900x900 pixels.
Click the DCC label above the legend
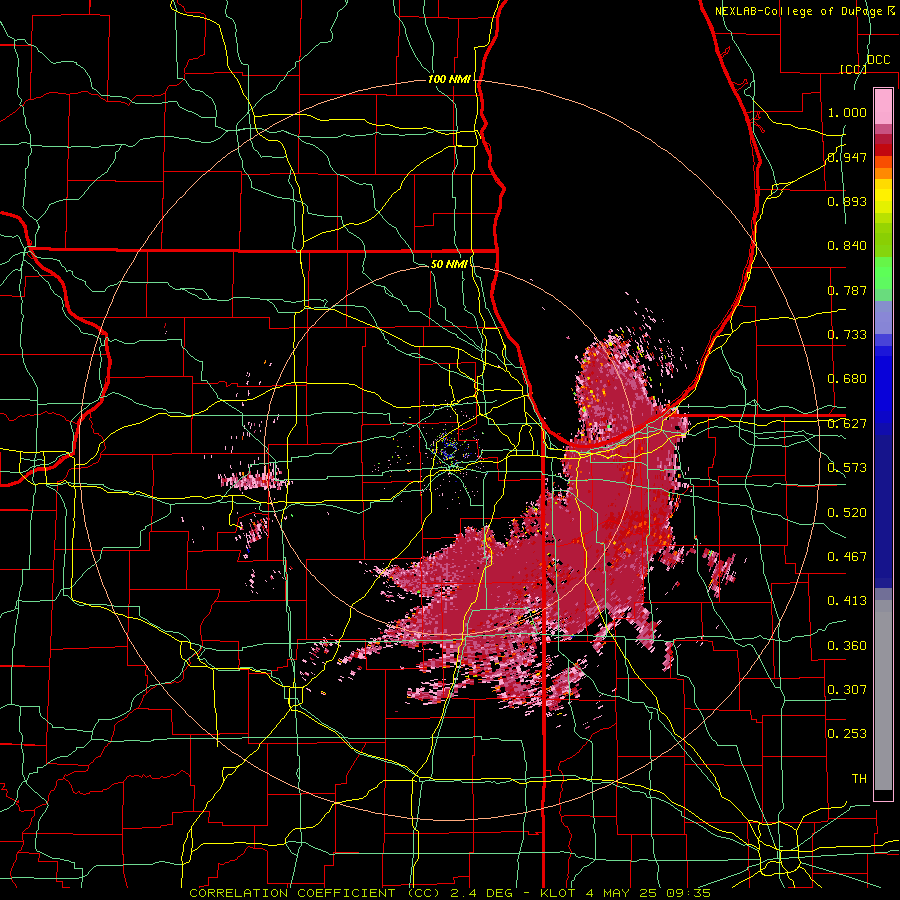[878, 60]
